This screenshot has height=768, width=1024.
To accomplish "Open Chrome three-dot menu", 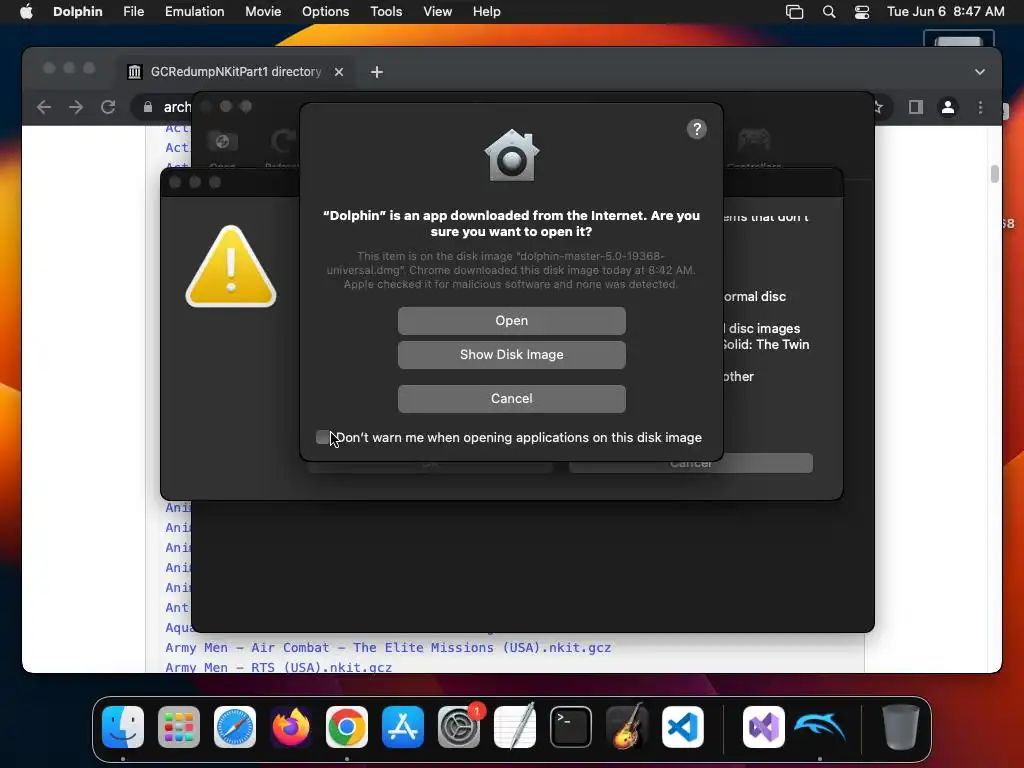I will (x=980, y=107).
